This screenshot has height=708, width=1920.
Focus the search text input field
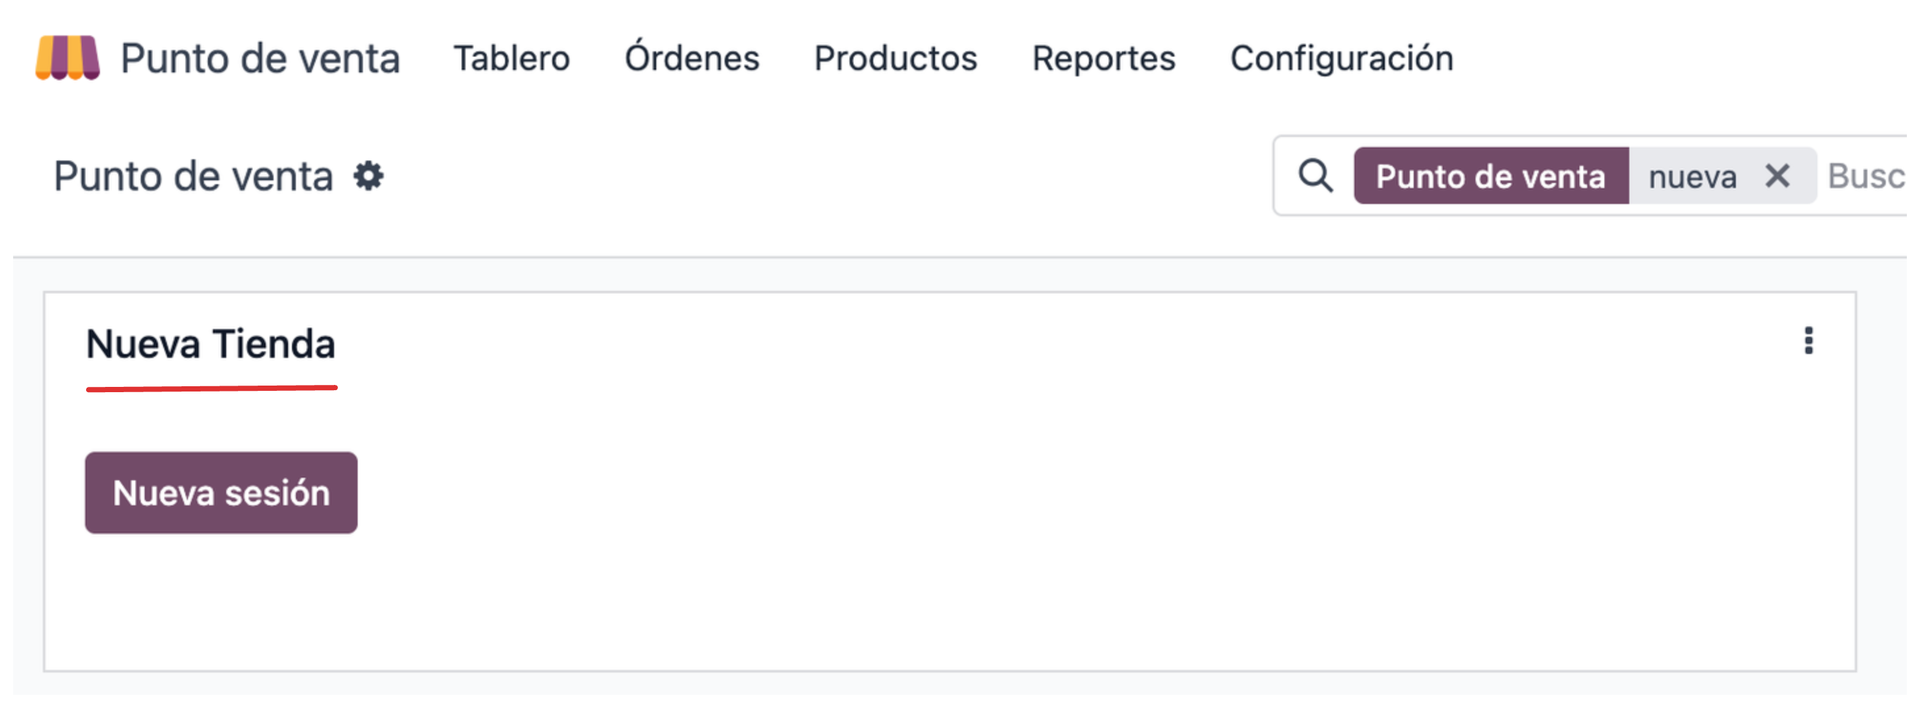[1865, 176]
